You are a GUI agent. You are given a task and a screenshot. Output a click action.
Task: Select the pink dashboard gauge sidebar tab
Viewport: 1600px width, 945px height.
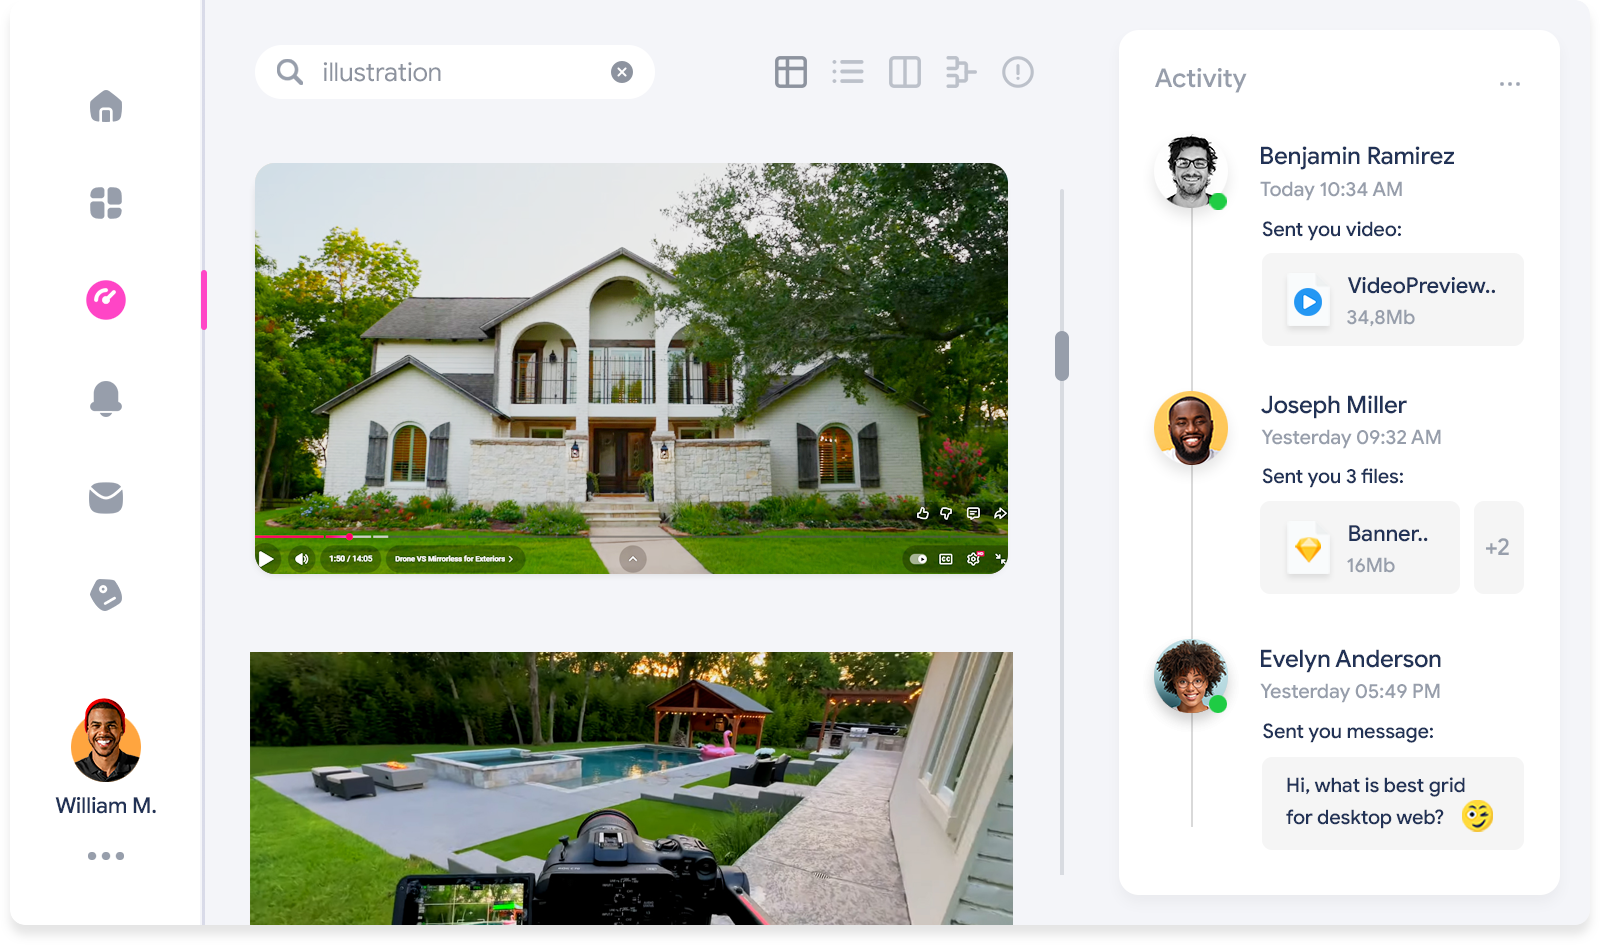(x=106, y=300)
